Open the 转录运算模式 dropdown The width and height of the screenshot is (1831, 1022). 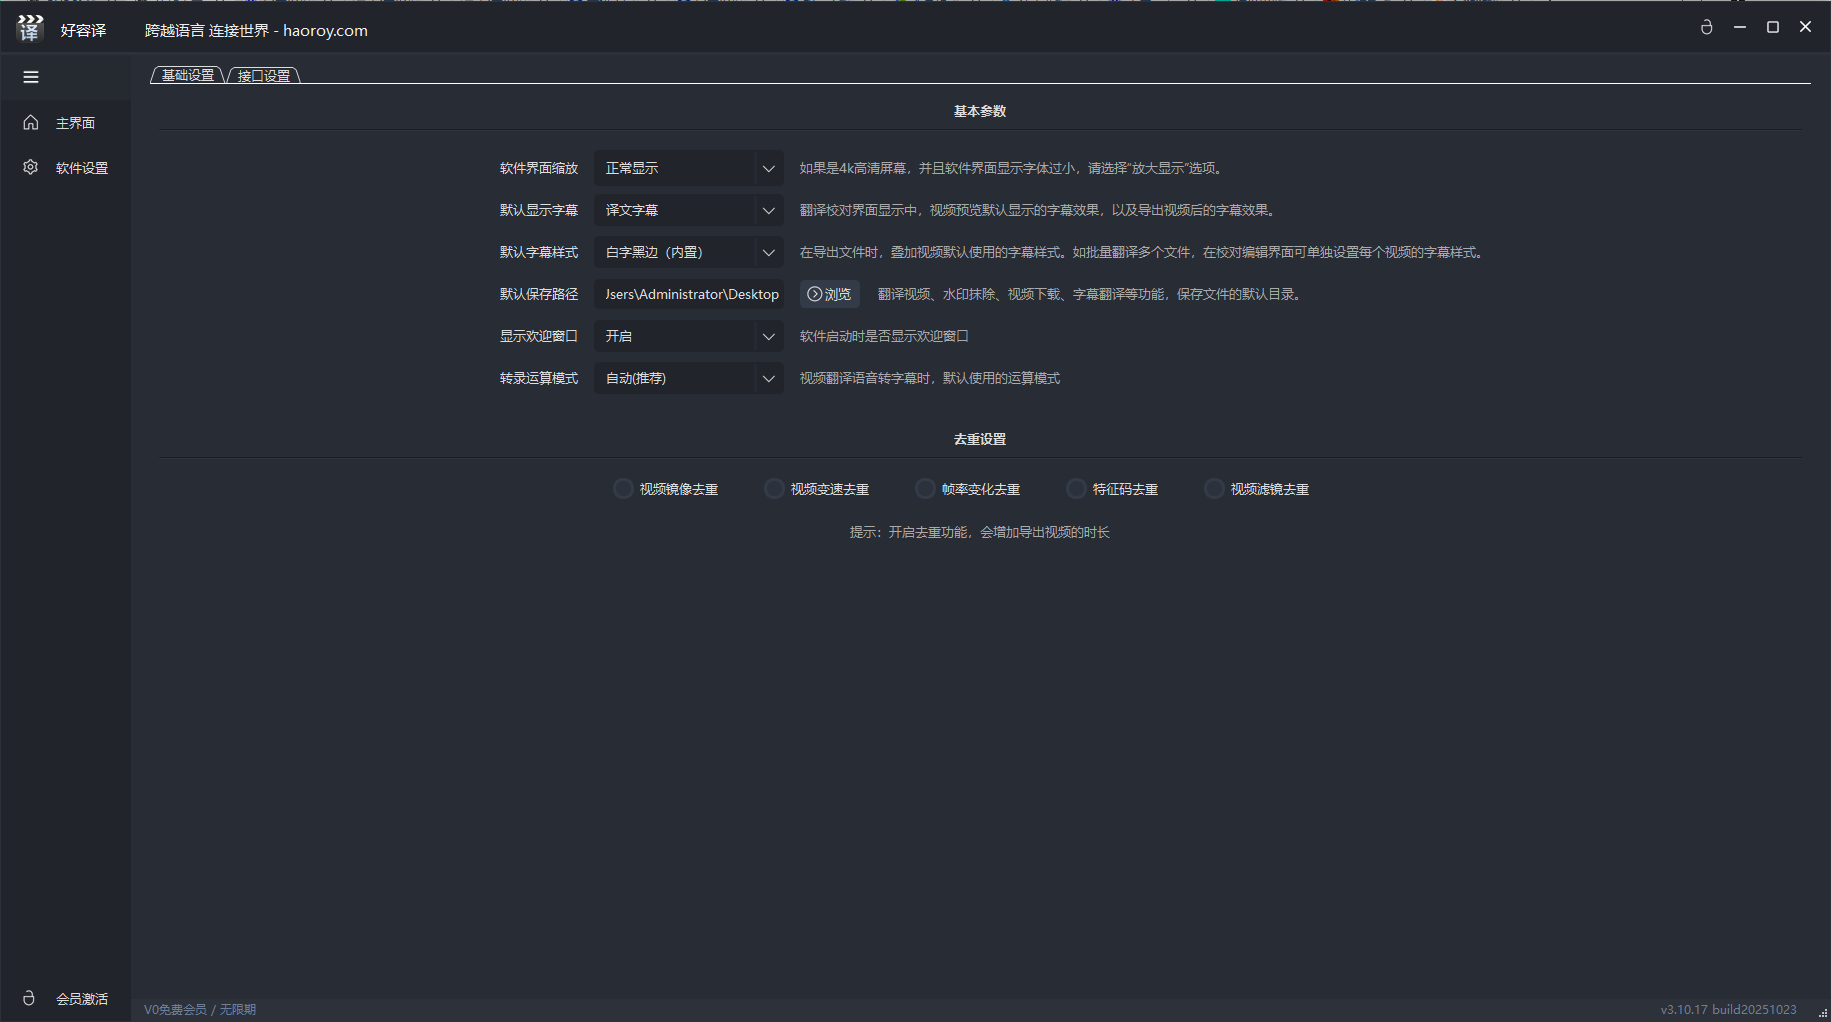coord(688,378)
